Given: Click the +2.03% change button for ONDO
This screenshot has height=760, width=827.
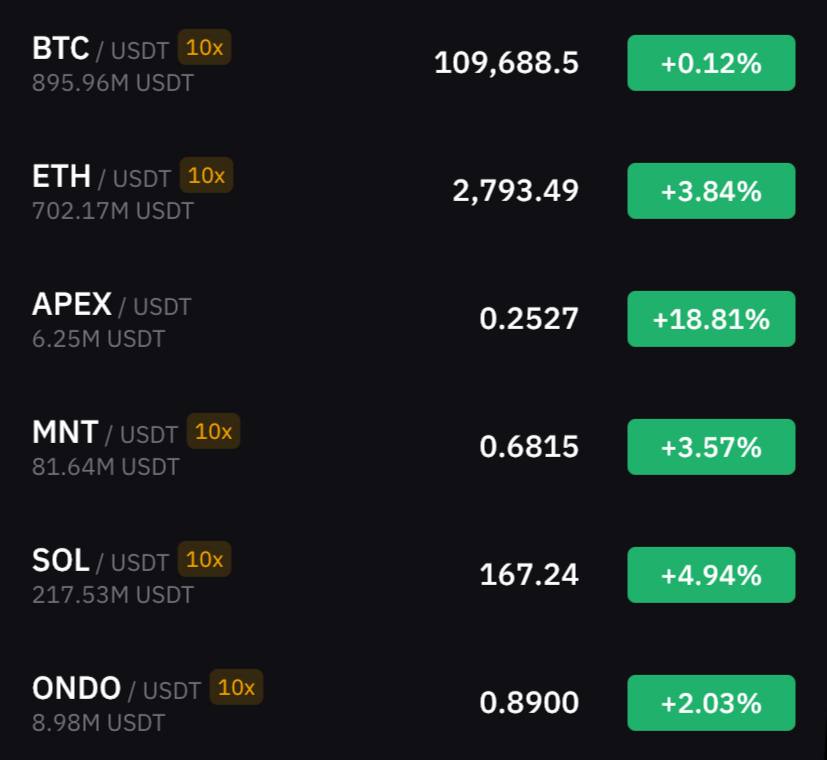Looking at the screenshot, I should click(x=711, y=703).
